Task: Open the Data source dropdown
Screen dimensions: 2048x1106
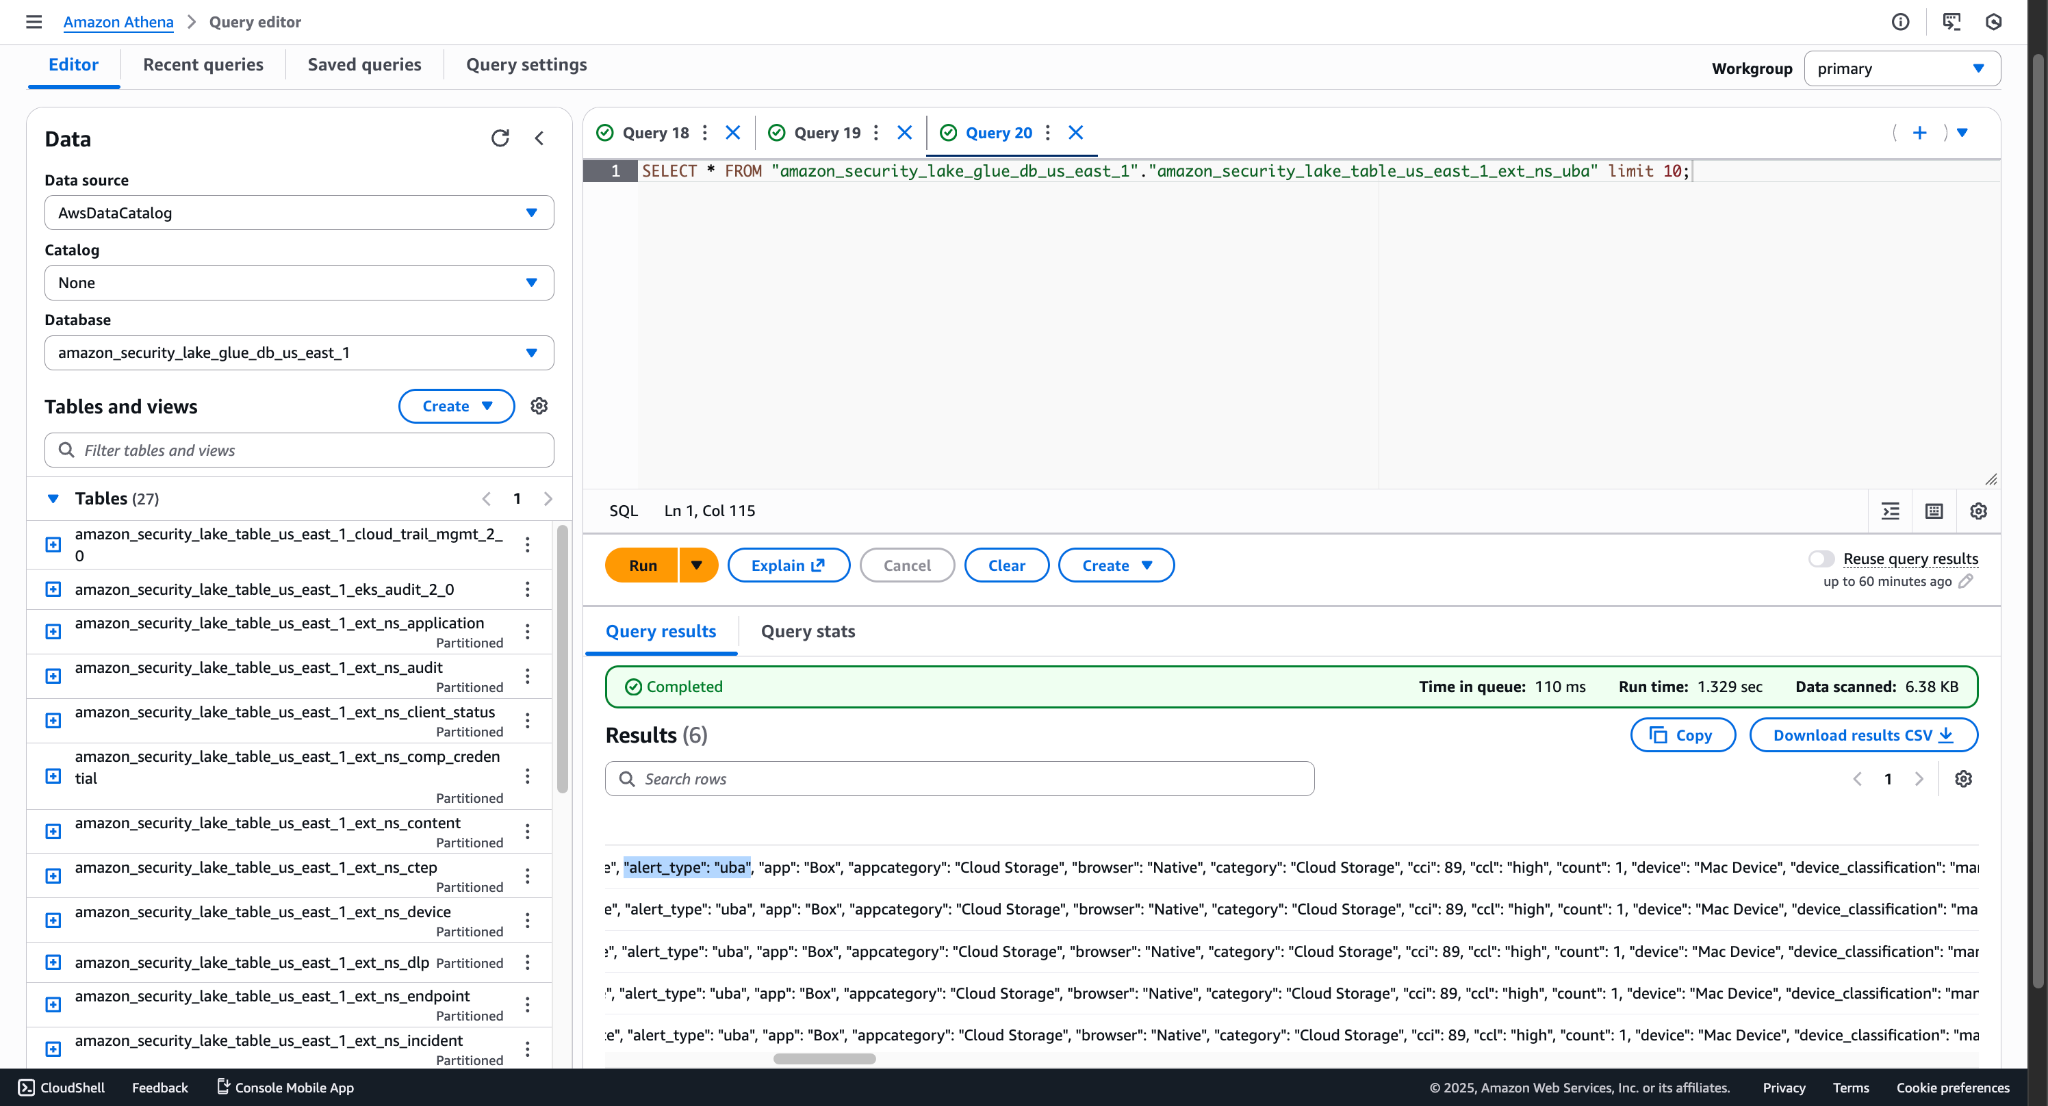Action: click(x=299, y=213)
